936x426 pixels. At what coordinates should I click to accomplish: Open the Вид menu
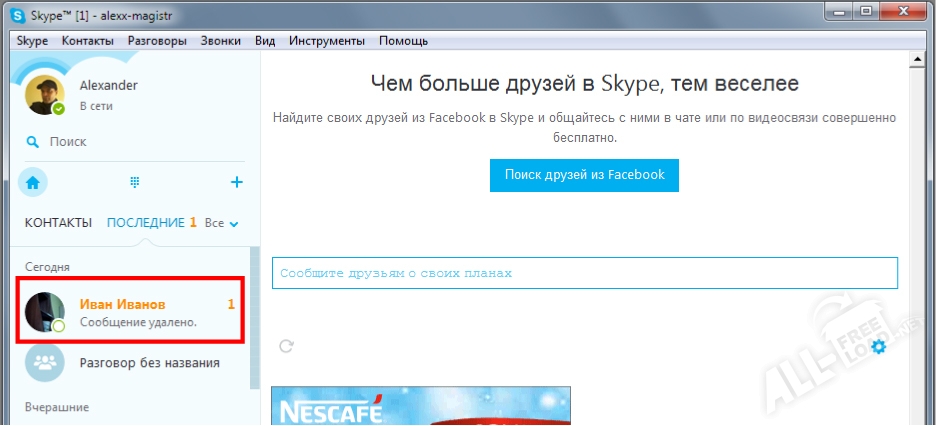coord(265,41)
